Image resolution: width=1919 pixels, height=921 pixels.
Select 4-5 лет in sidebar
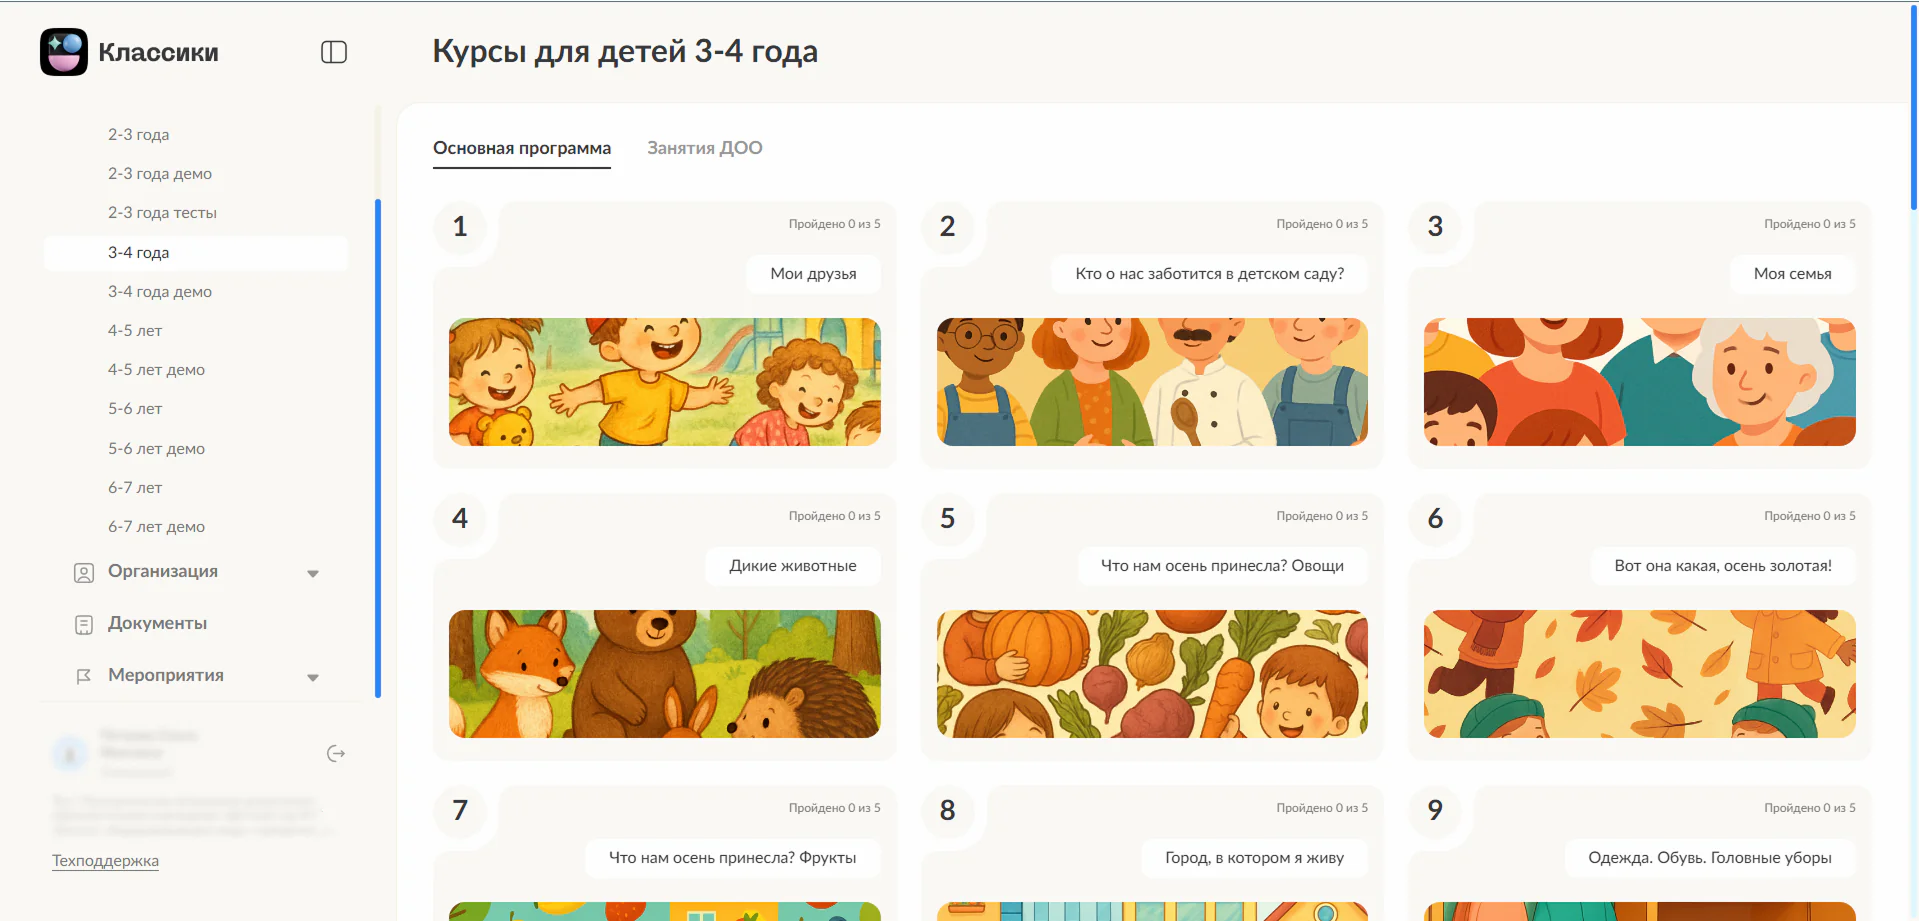pos(135,330)
